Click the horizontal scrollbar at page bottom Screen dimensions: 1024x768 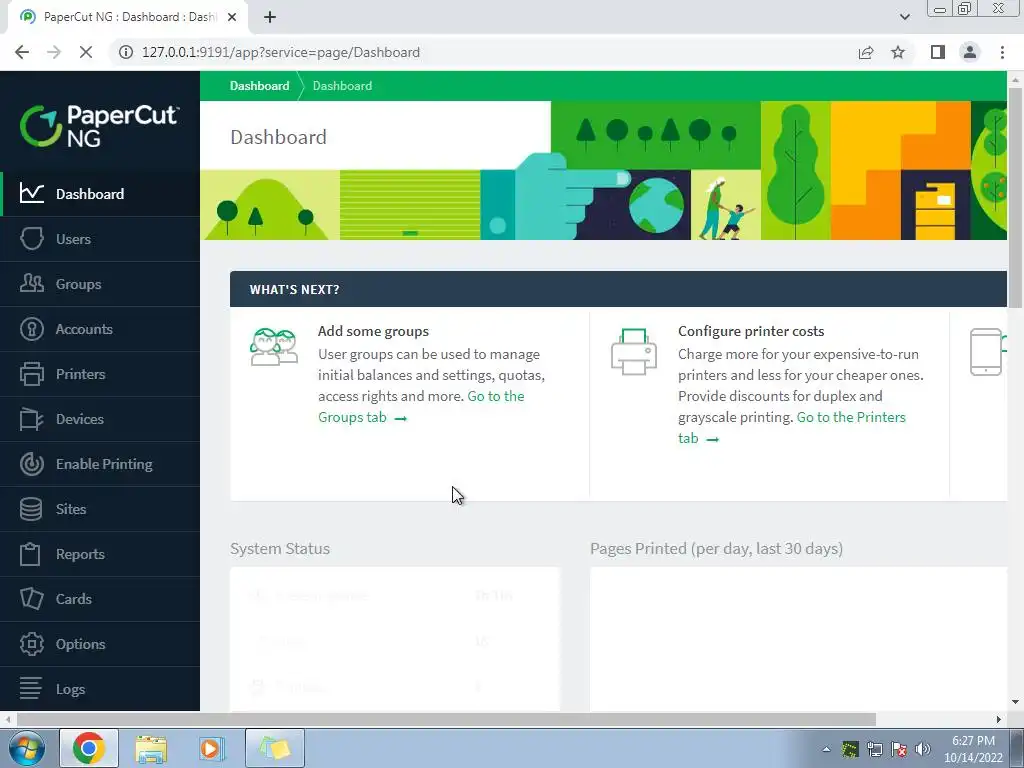tap(446, 719)
